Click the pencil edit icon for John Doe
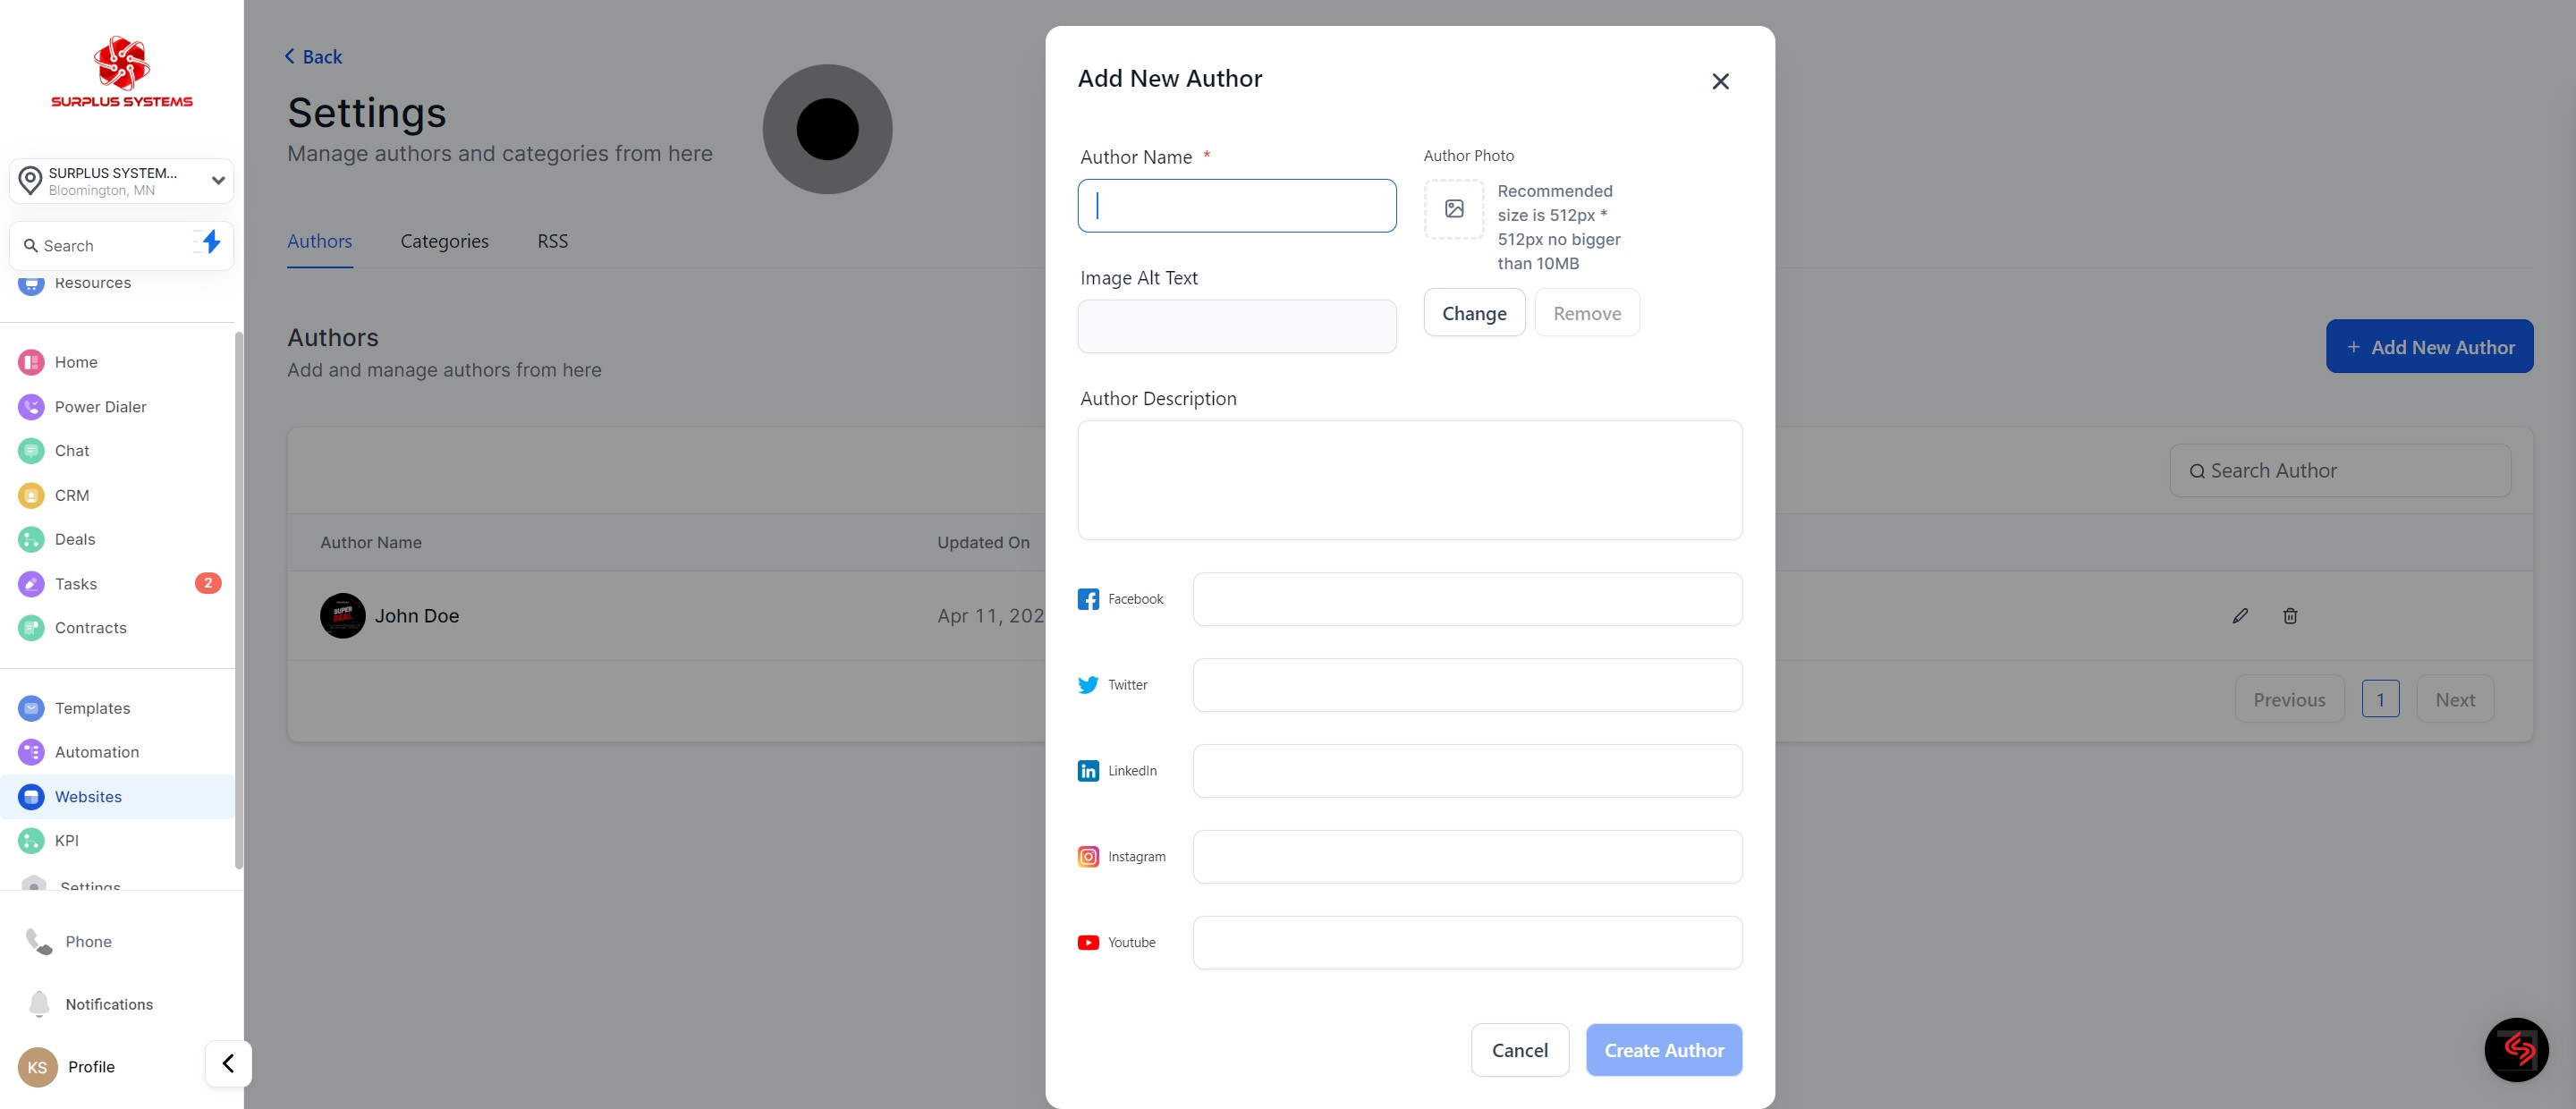Image resolution: width=2576 pixels, height=1109 pixels. [x=2240, y=616]
